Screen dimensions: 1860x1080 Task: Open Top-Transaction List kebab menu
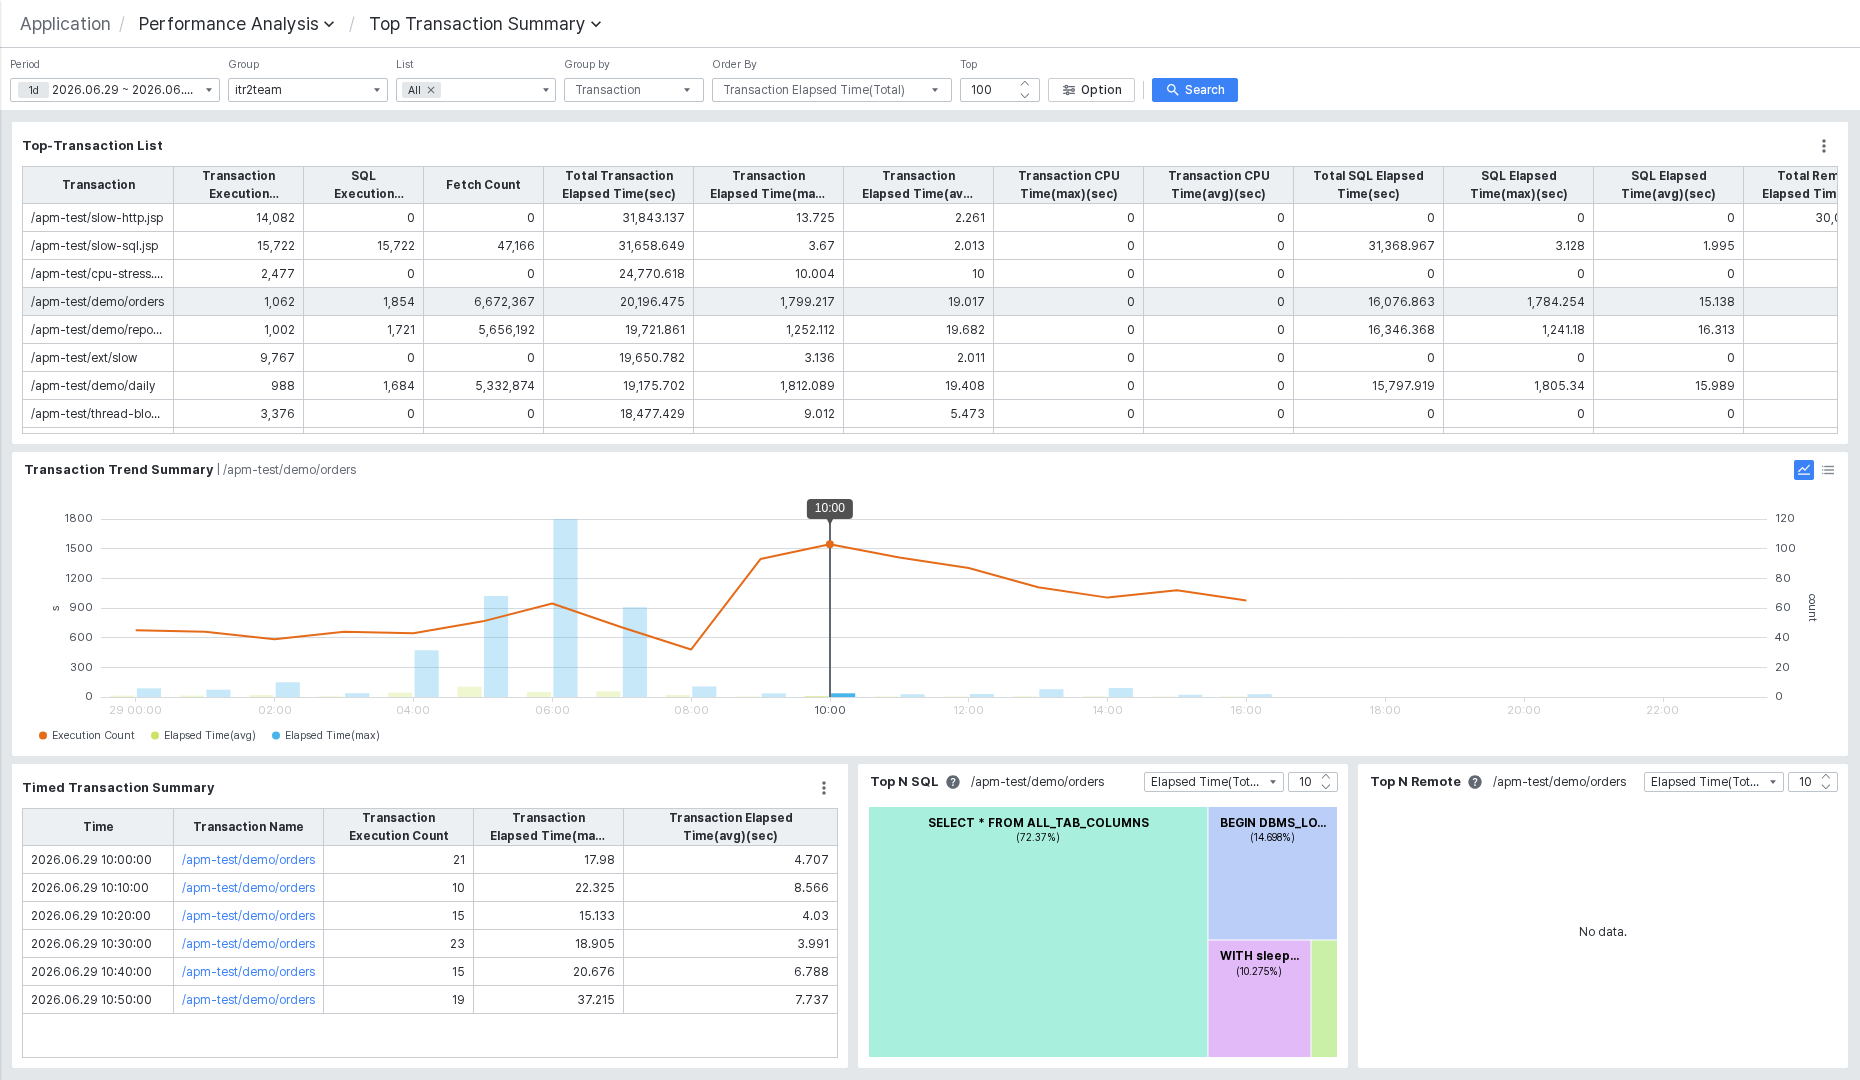(x=1824, y=146)
